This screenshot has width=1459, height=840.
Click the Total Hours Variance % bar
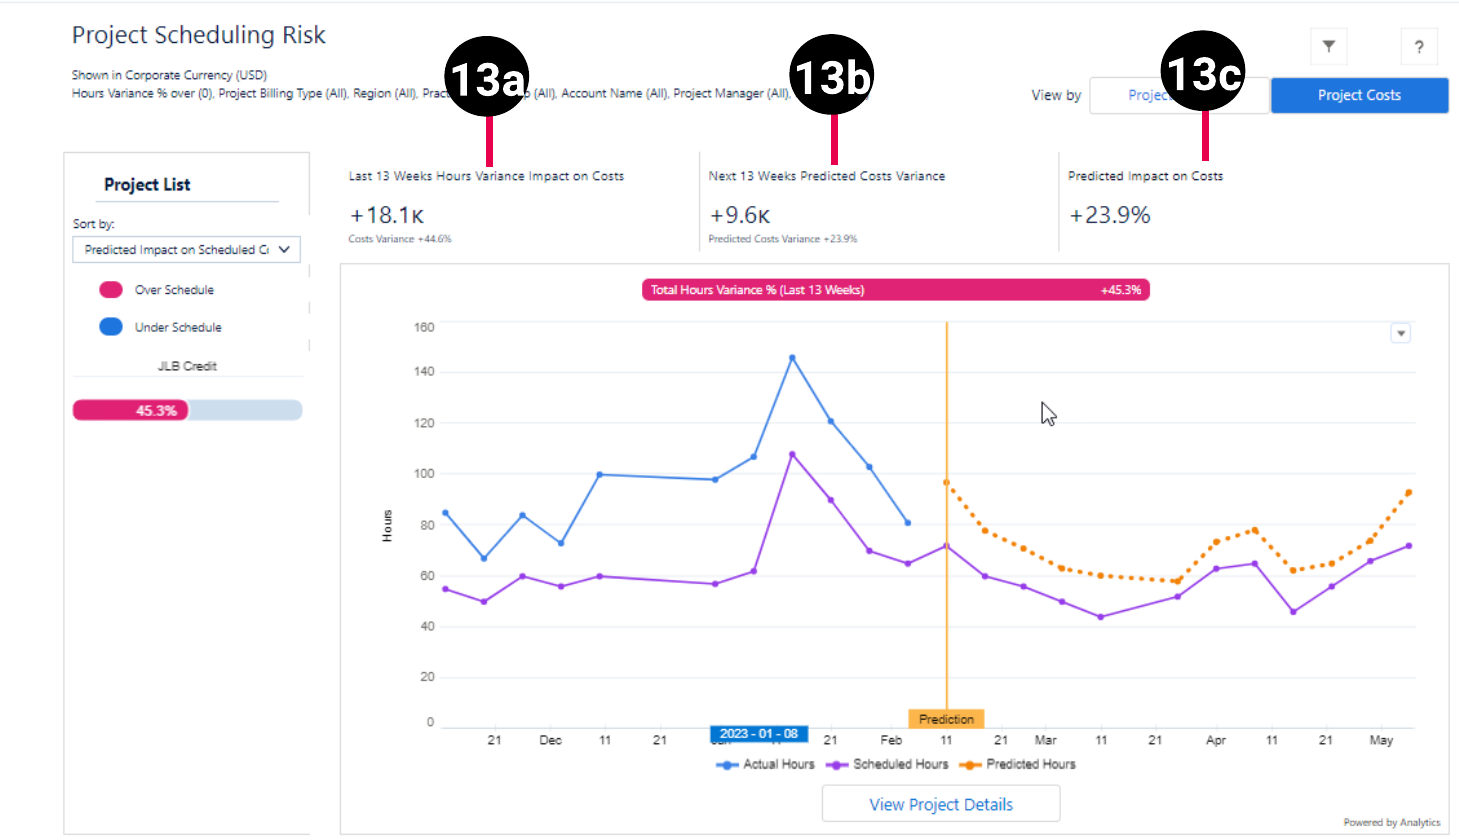[x=895, y=290]
